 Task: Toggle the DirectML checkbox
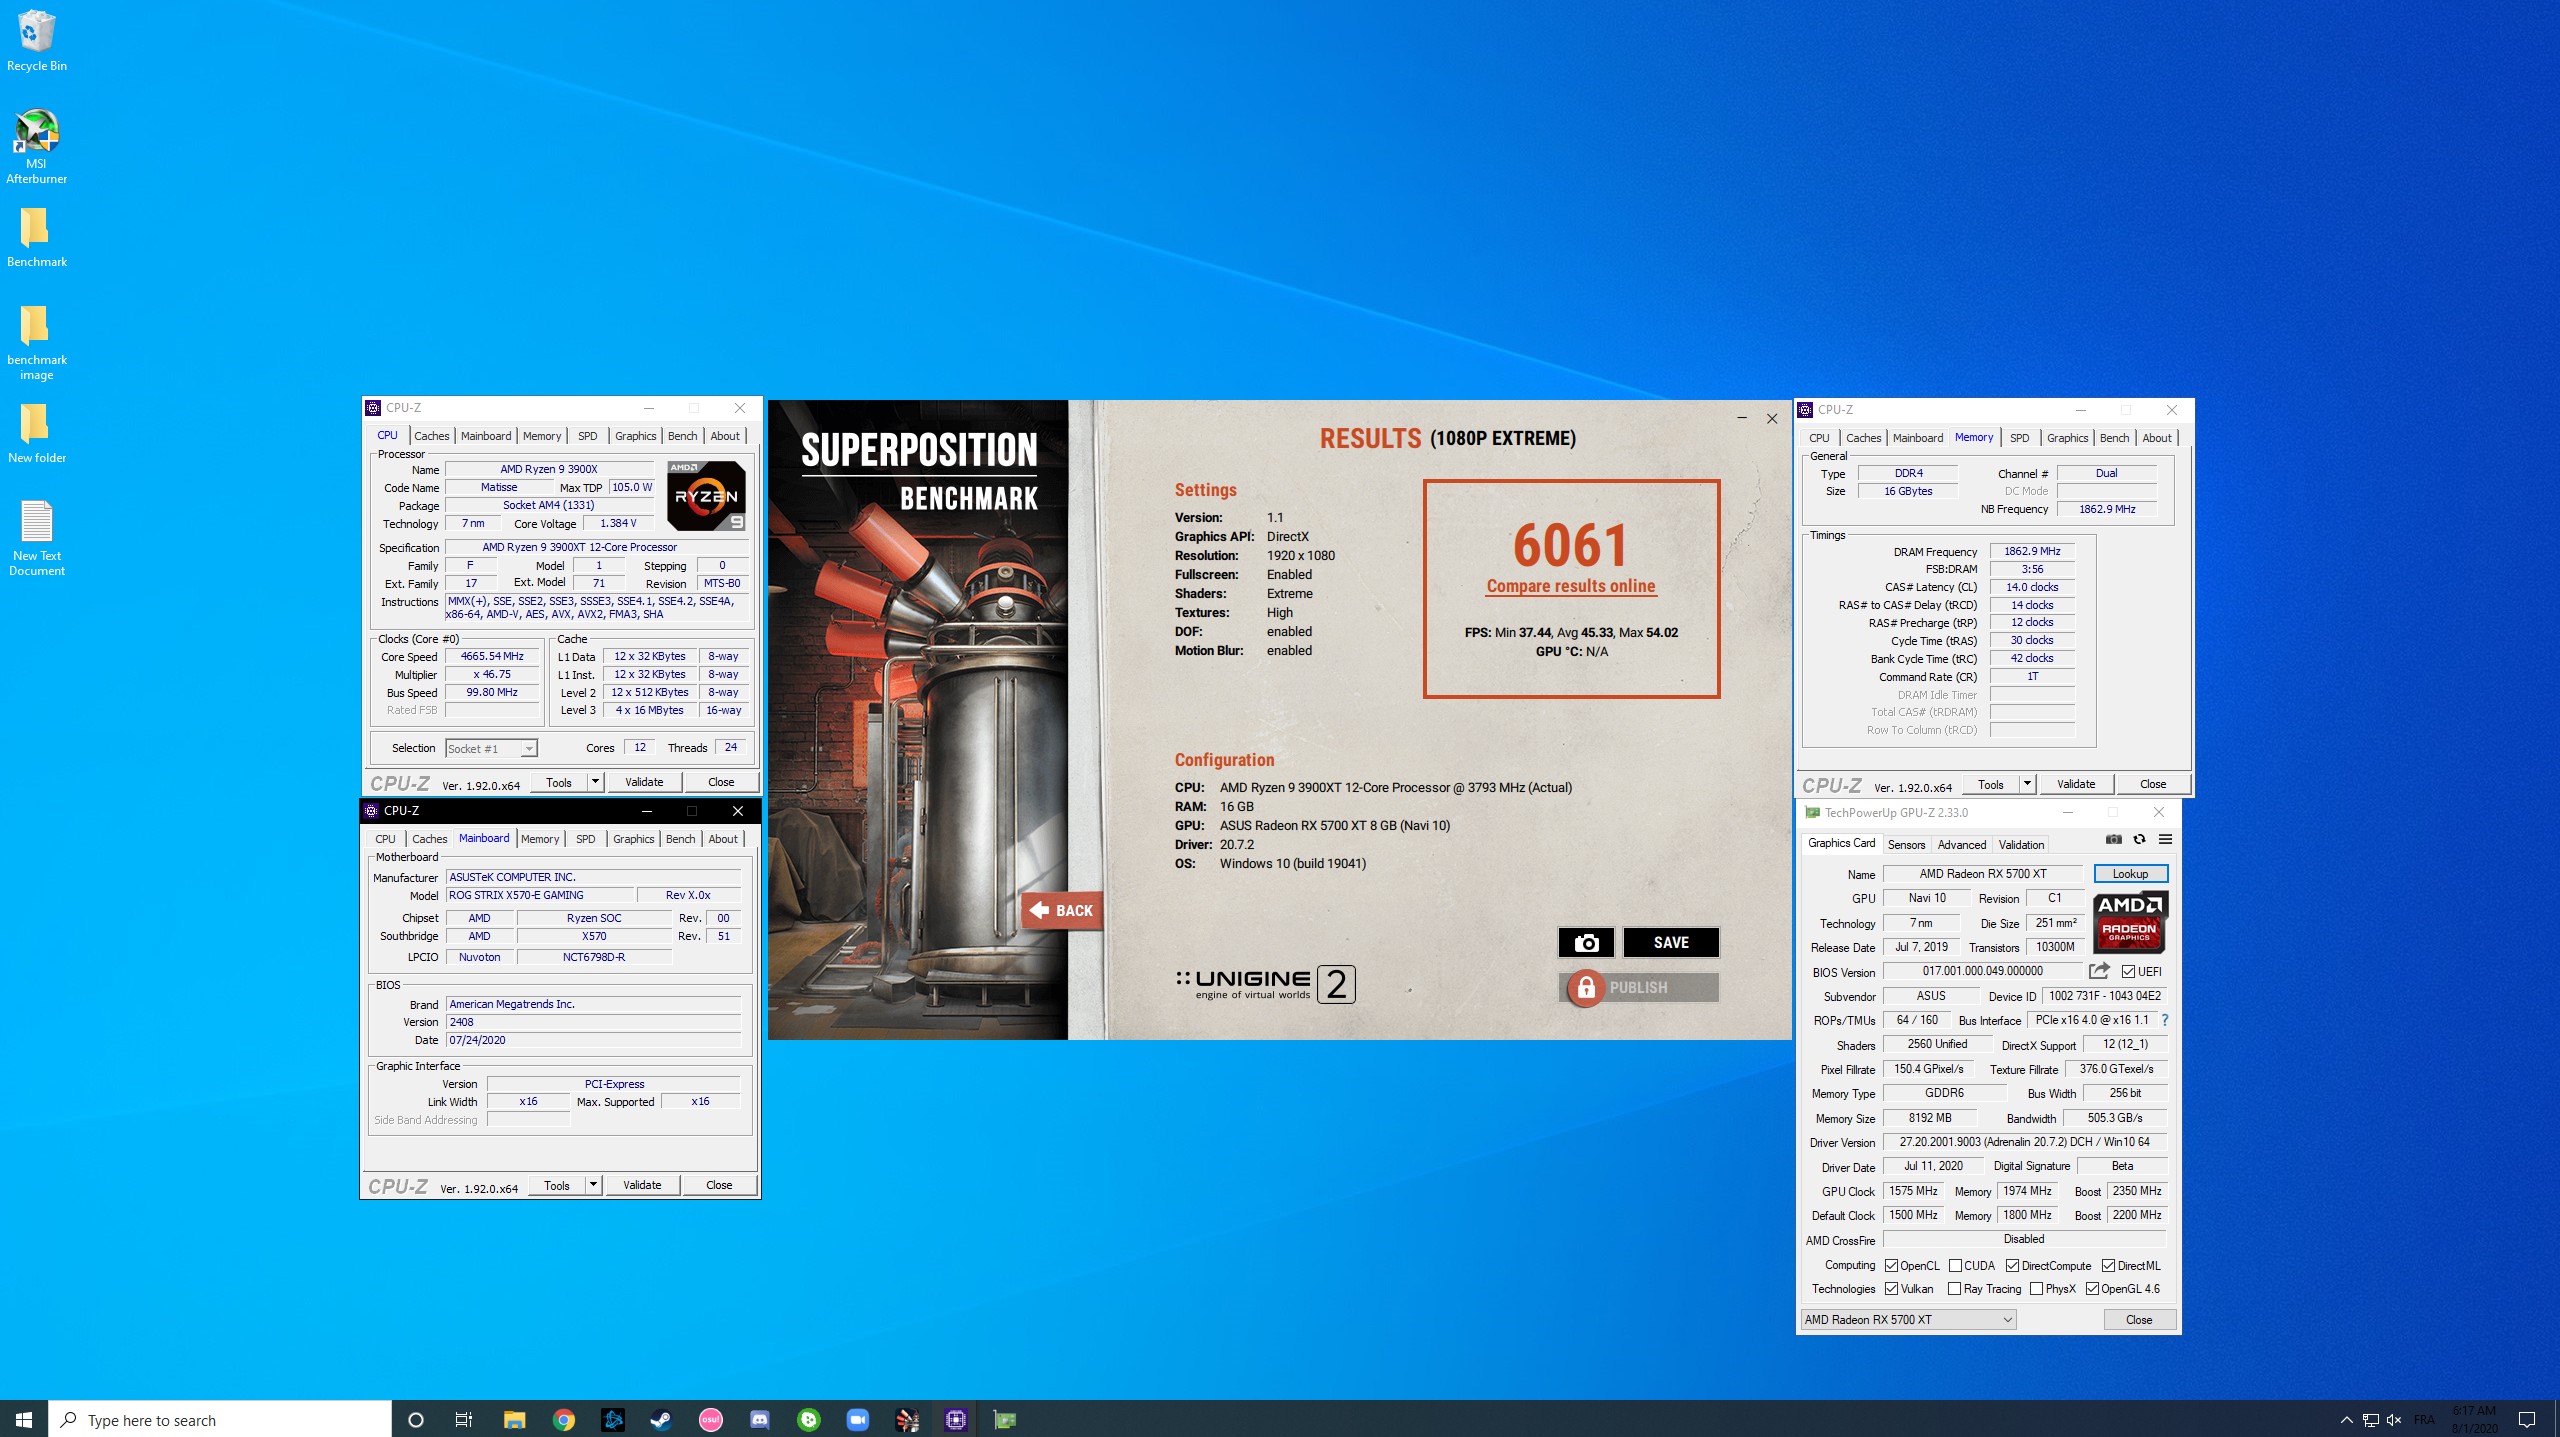(x=2108, y=1266)
